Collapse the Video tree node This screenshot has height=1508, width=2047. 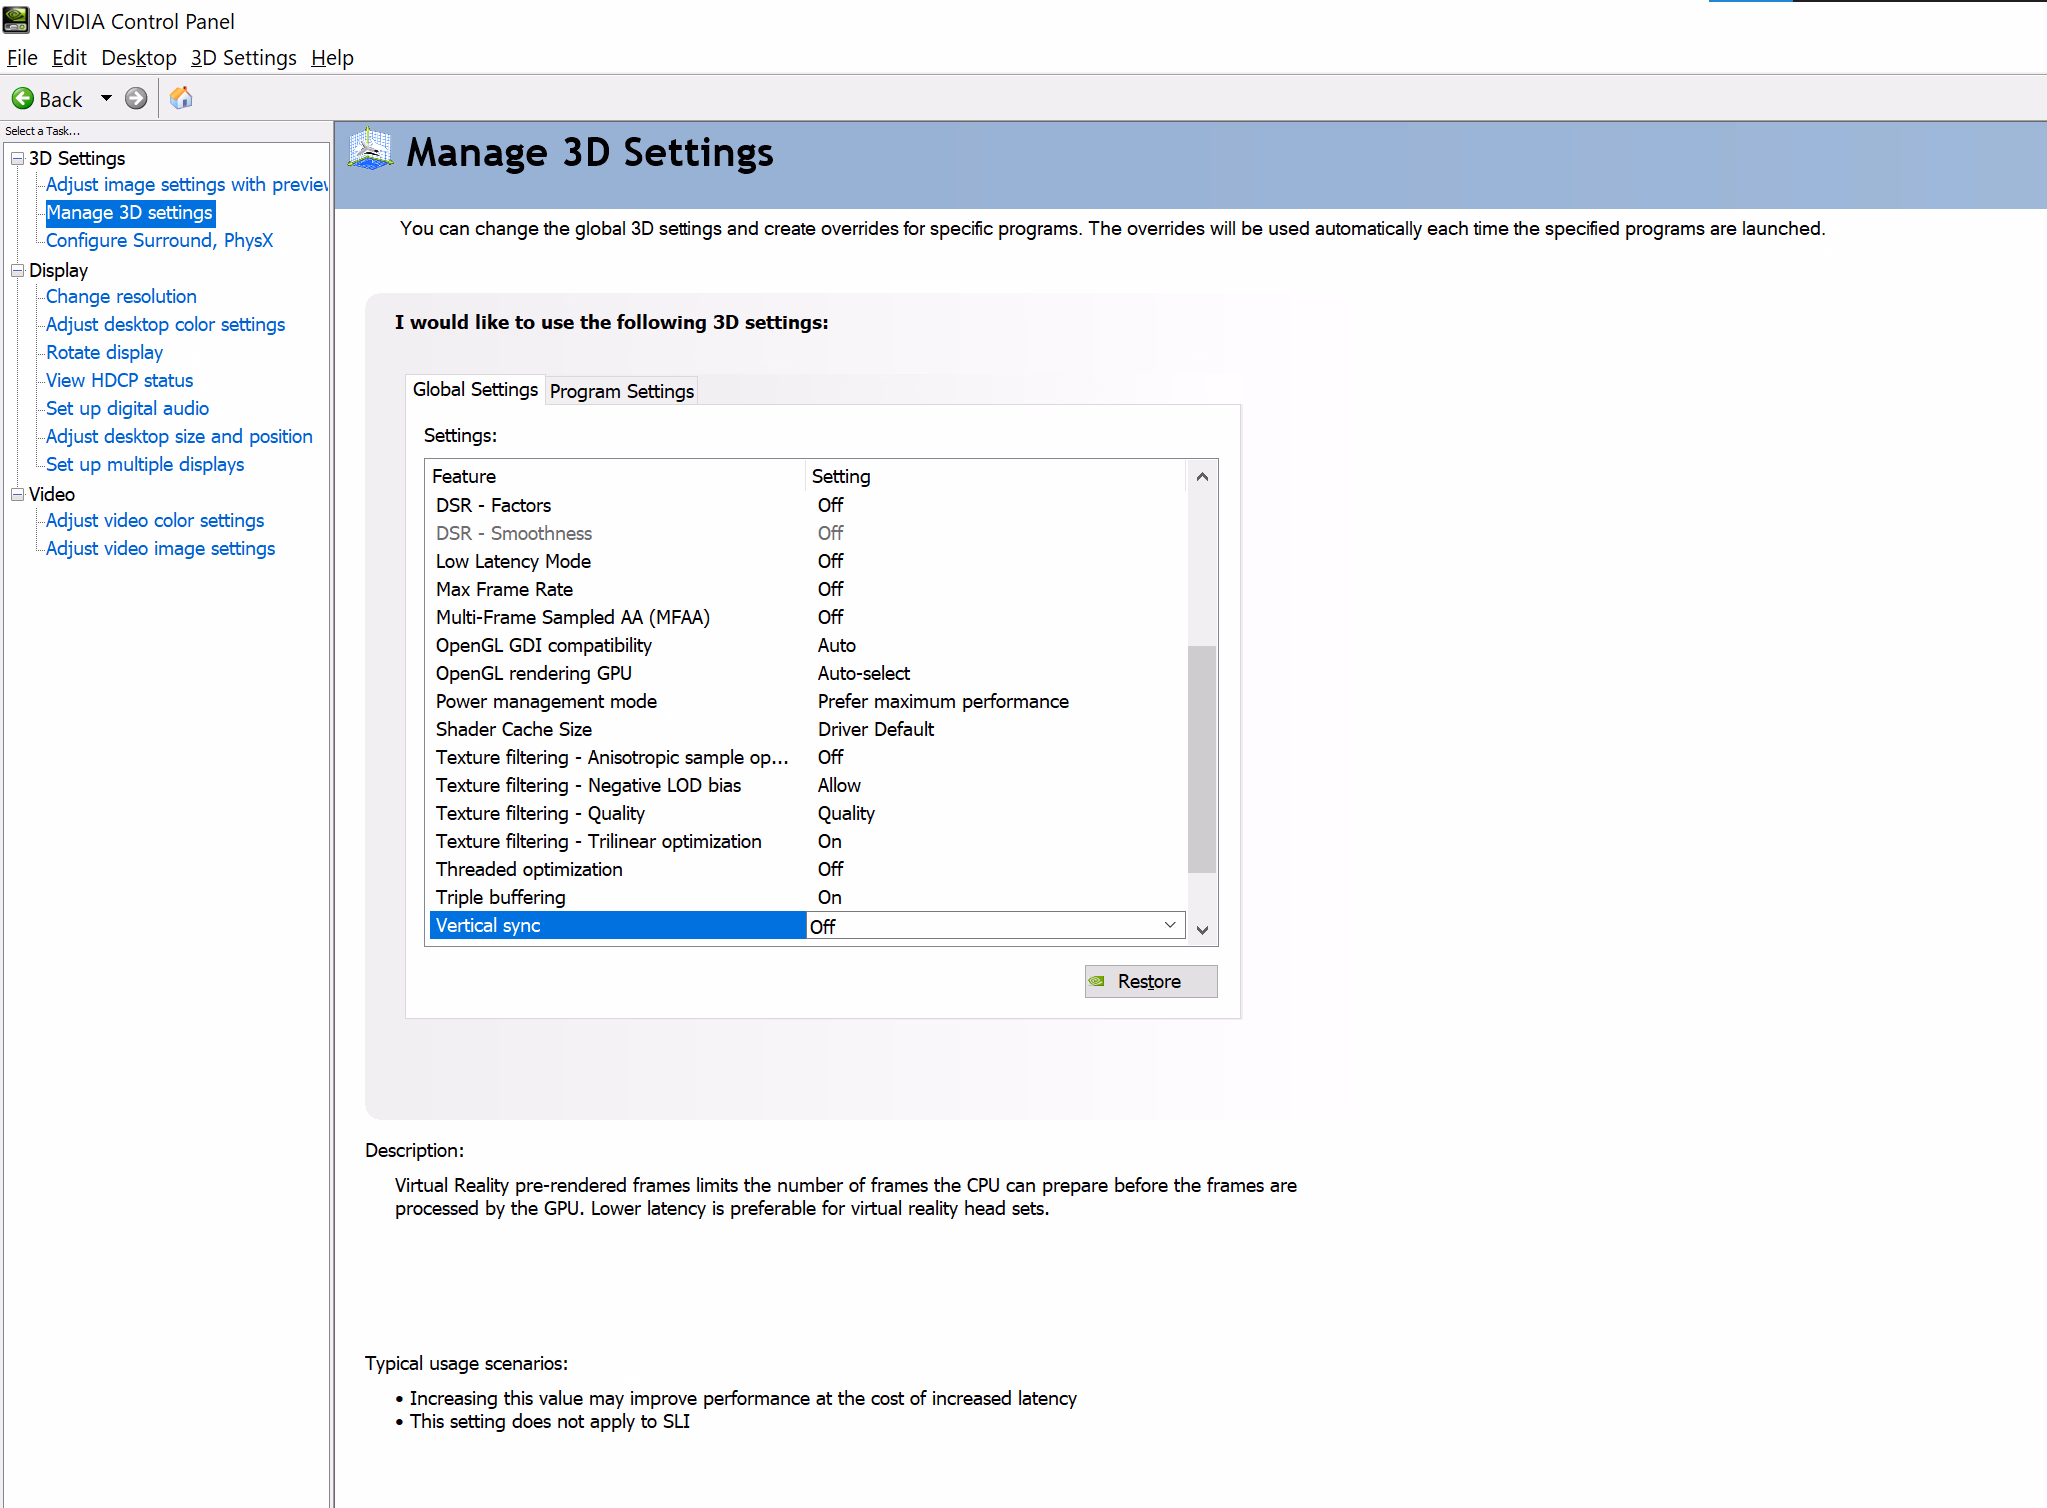(17, 495)
